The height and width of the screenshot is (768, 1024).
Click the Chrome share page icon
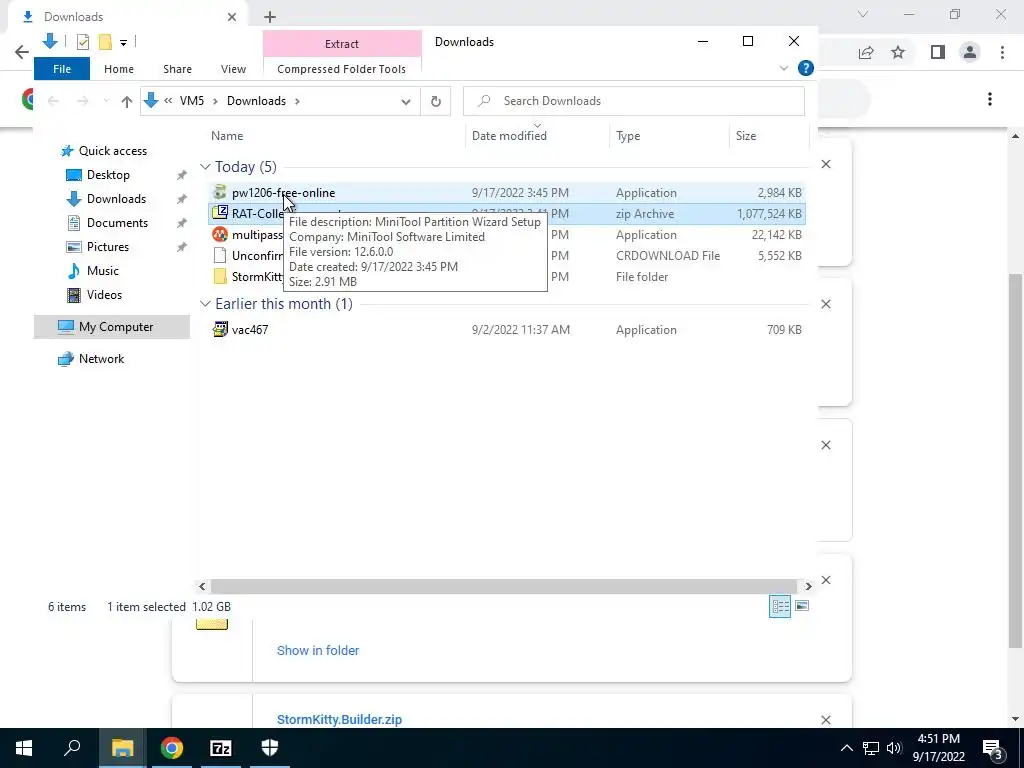(x=866, y=52)
